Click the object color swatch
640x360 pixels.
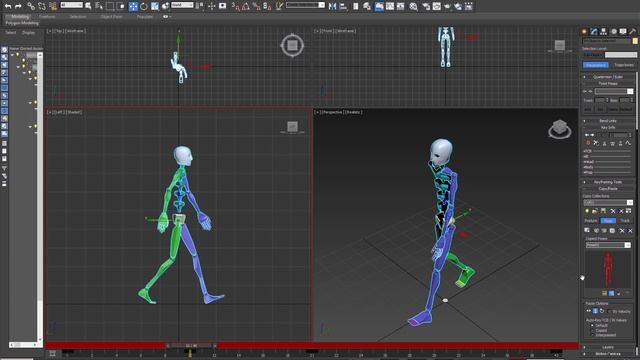coord(635,41)
